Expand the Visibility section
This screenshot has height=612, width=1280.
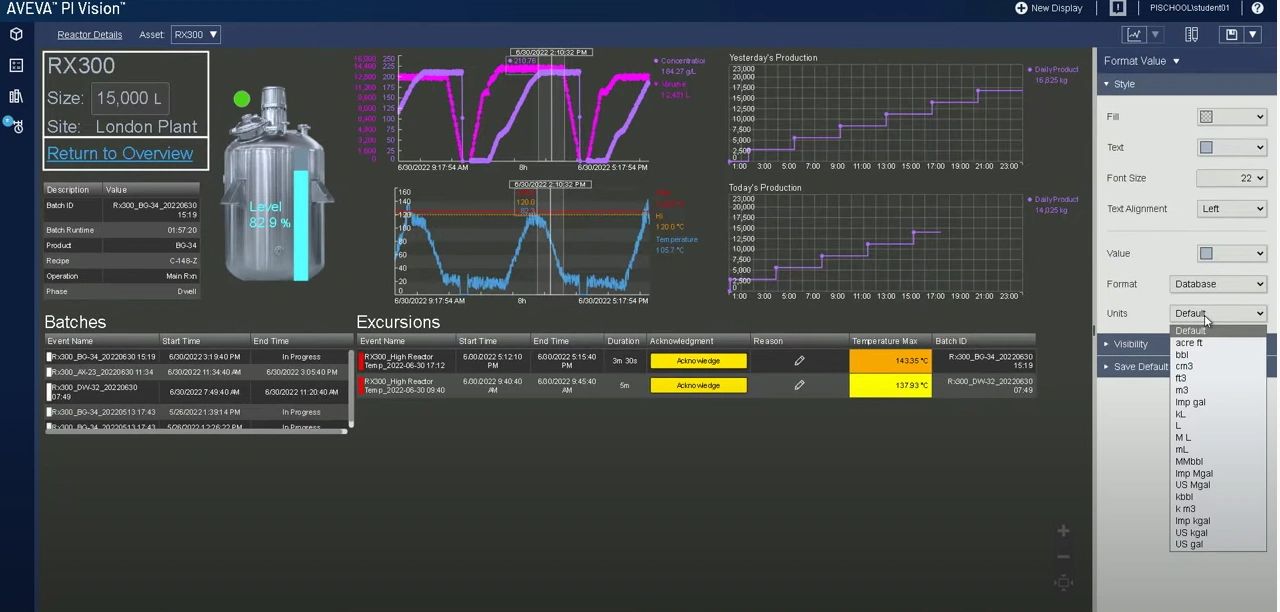pyautogui.click(x=1130, y=344)
